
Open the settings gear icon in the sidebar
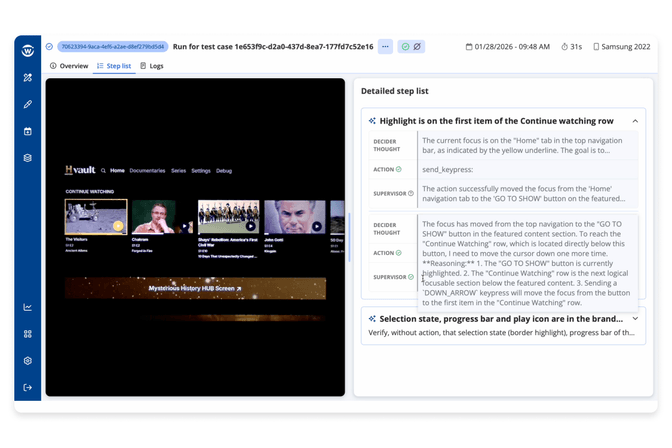coord(27,361)
